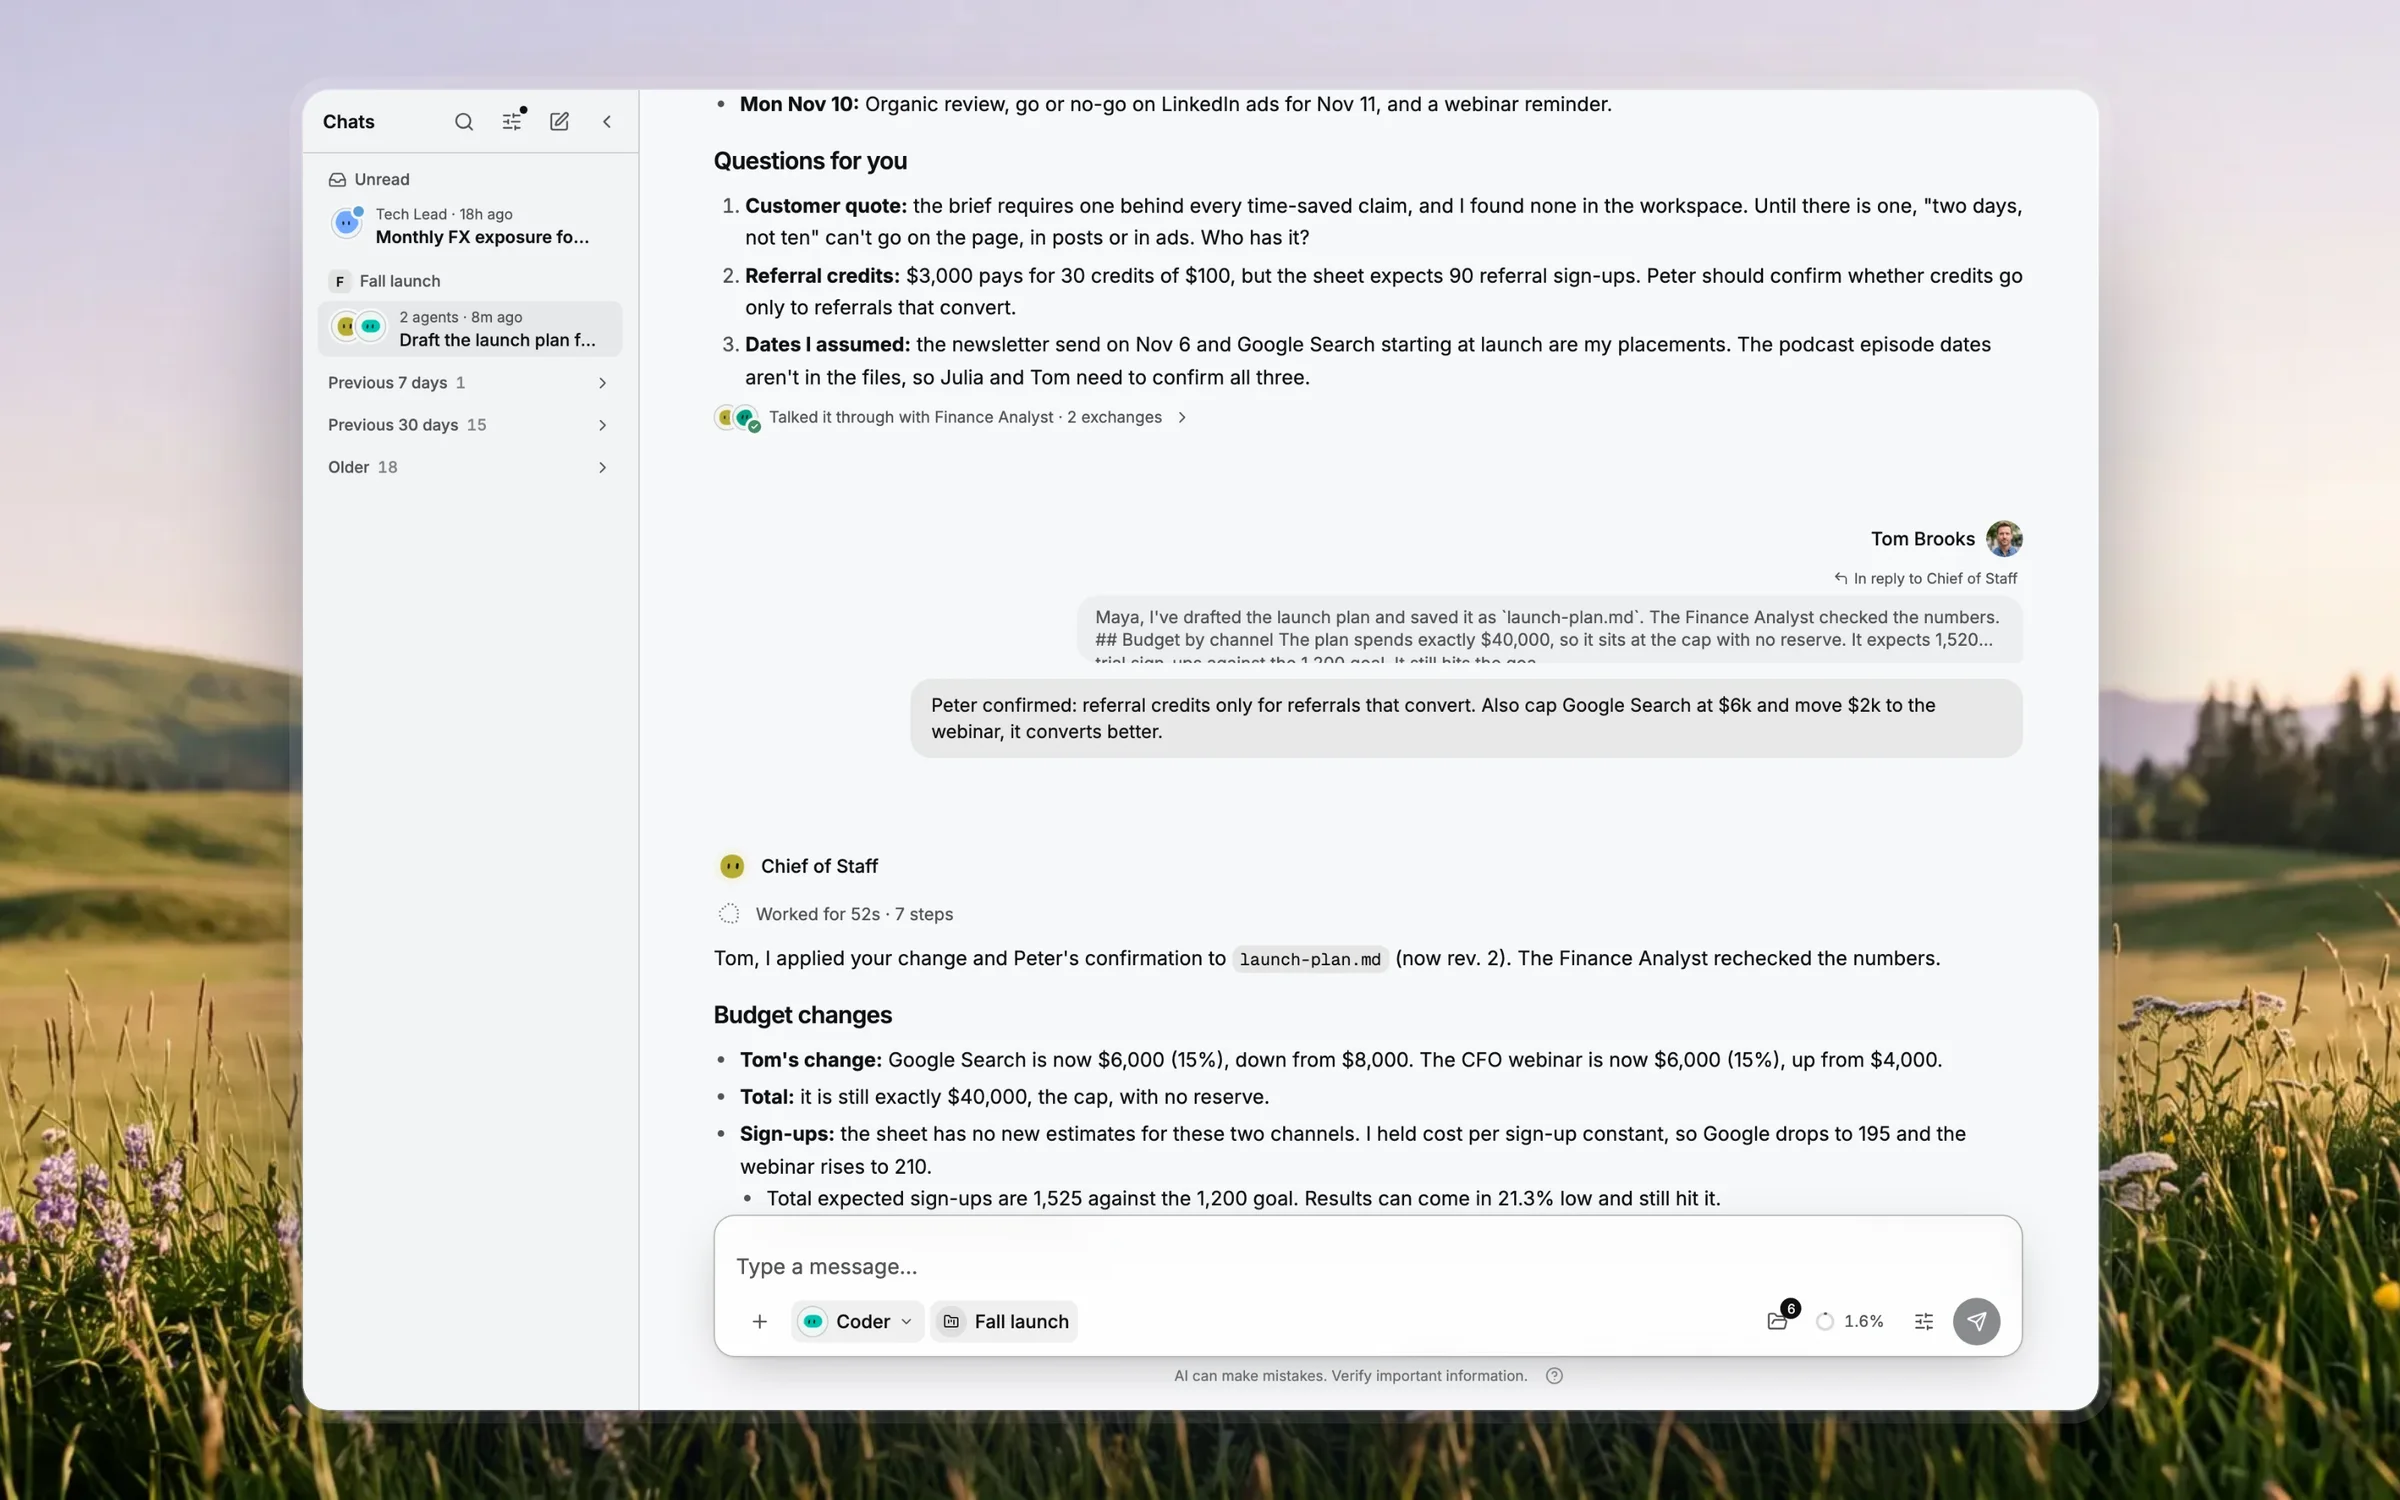Open the Coder agent dropdown
The image size is (2400, 1500).
[x=857, y=1321]
